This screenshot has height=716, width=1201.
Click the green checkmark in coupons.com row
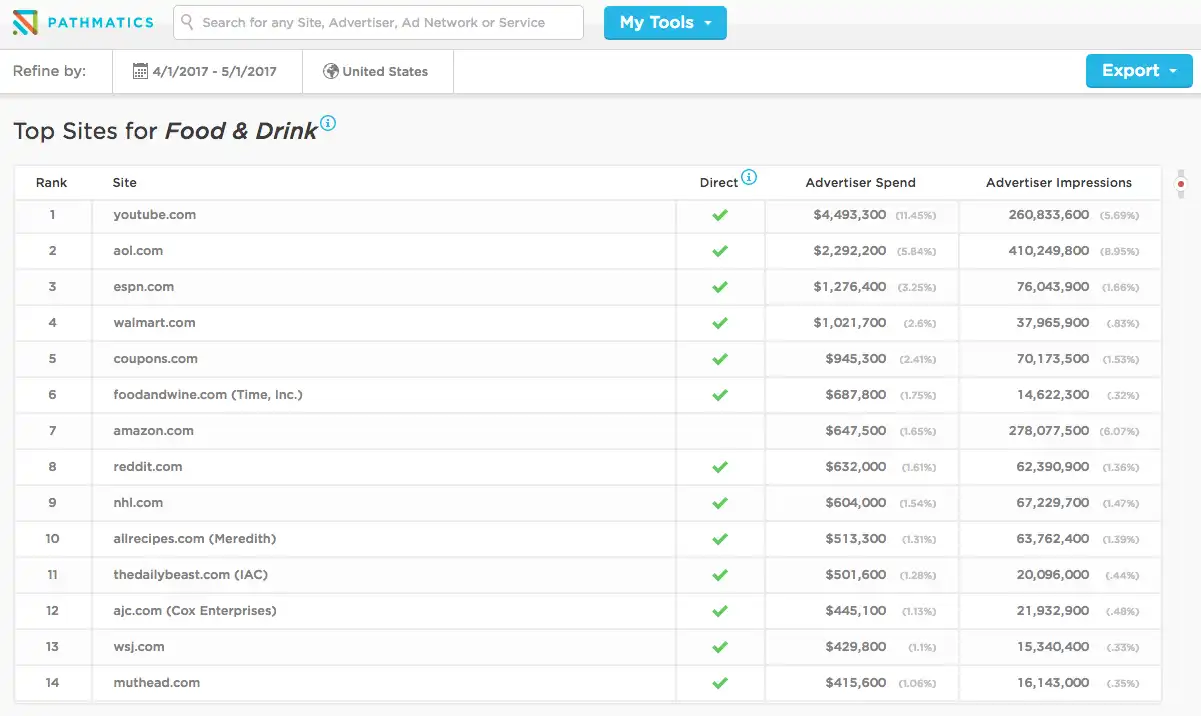click(720, 359)
